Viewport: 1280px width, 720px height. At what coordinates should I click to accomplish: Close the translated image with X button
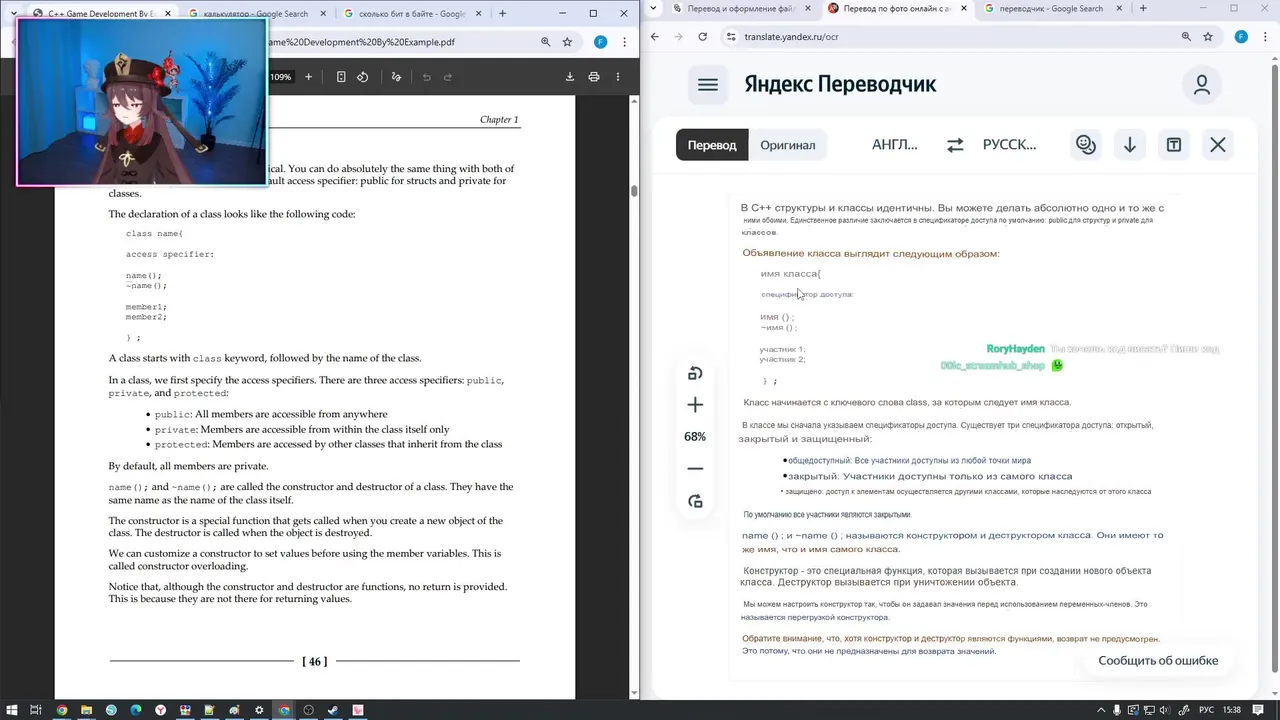click(x=1218, y=145)
